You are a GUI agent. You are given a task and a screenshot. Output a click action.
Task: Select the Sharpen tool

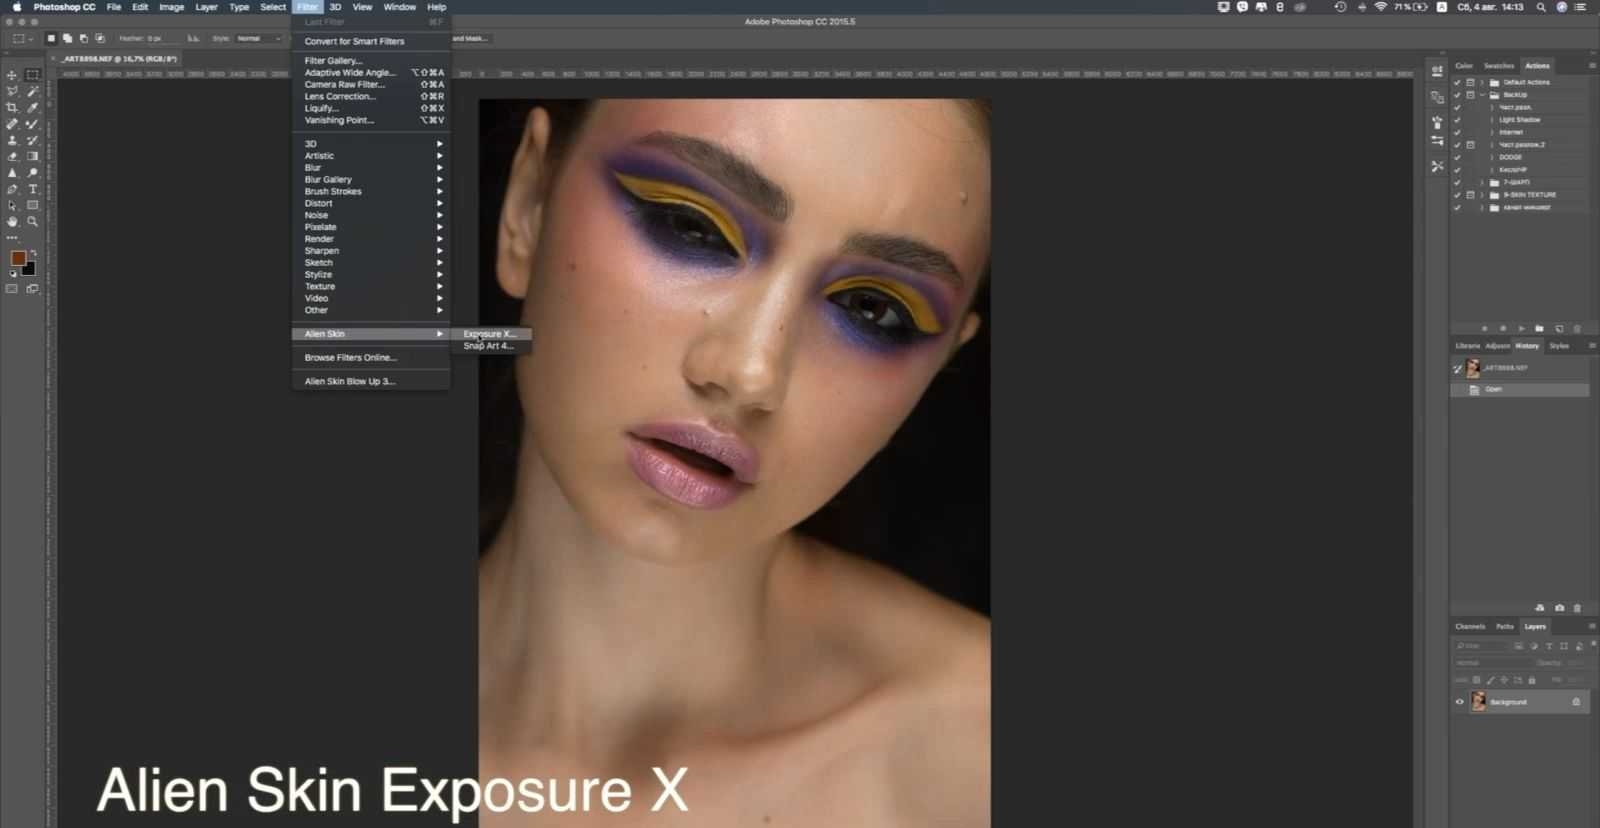12,172
